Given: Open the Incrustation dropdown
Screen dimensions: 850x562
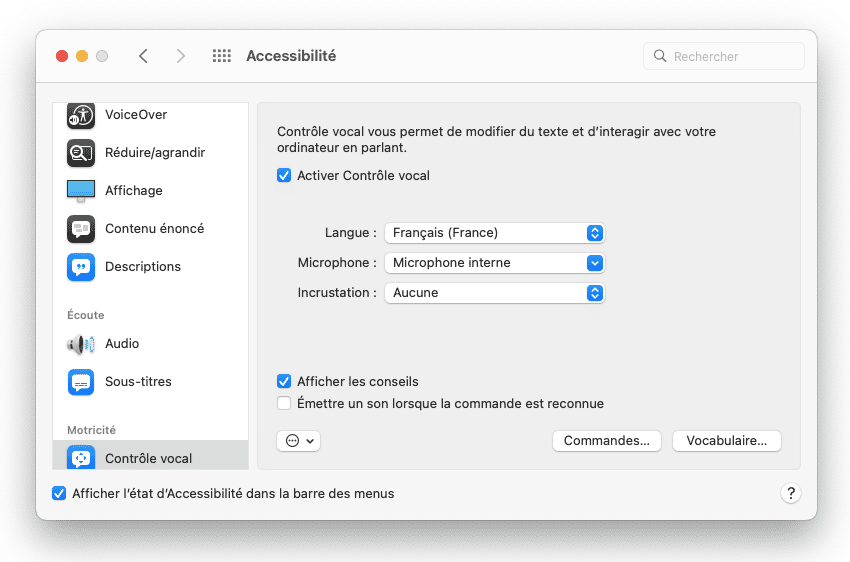Looking at the screenshot, I should point(495,293).
